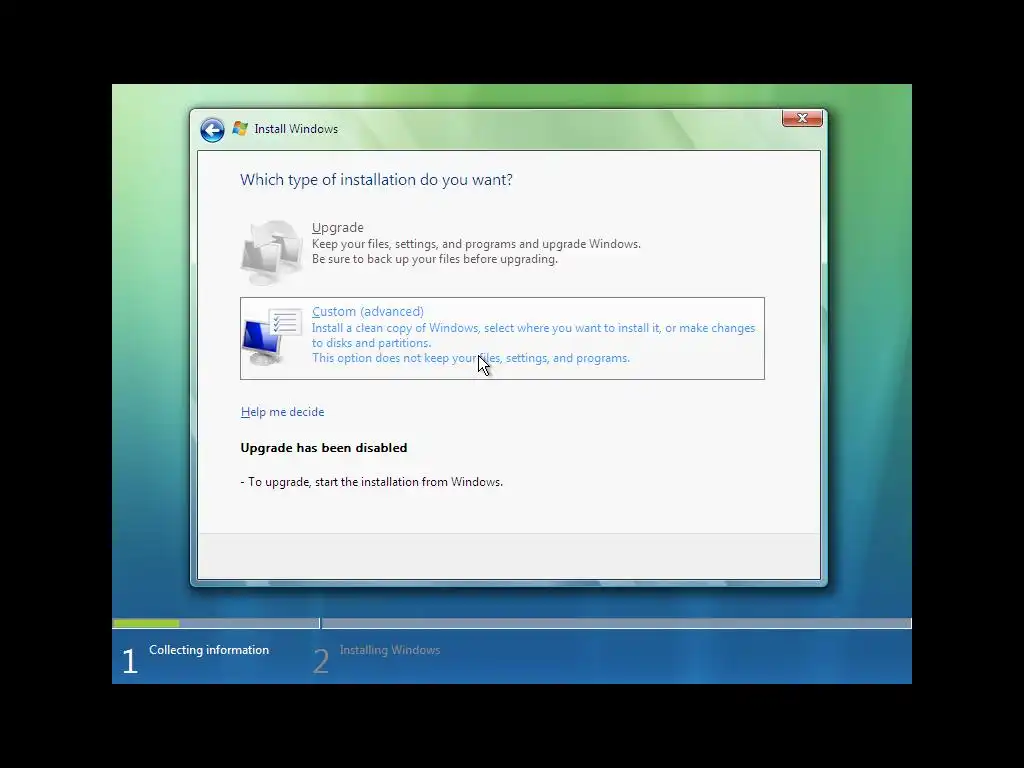Go back with the blue arrow button
The width and height of the screenshot is (1024, 768).
212,129
